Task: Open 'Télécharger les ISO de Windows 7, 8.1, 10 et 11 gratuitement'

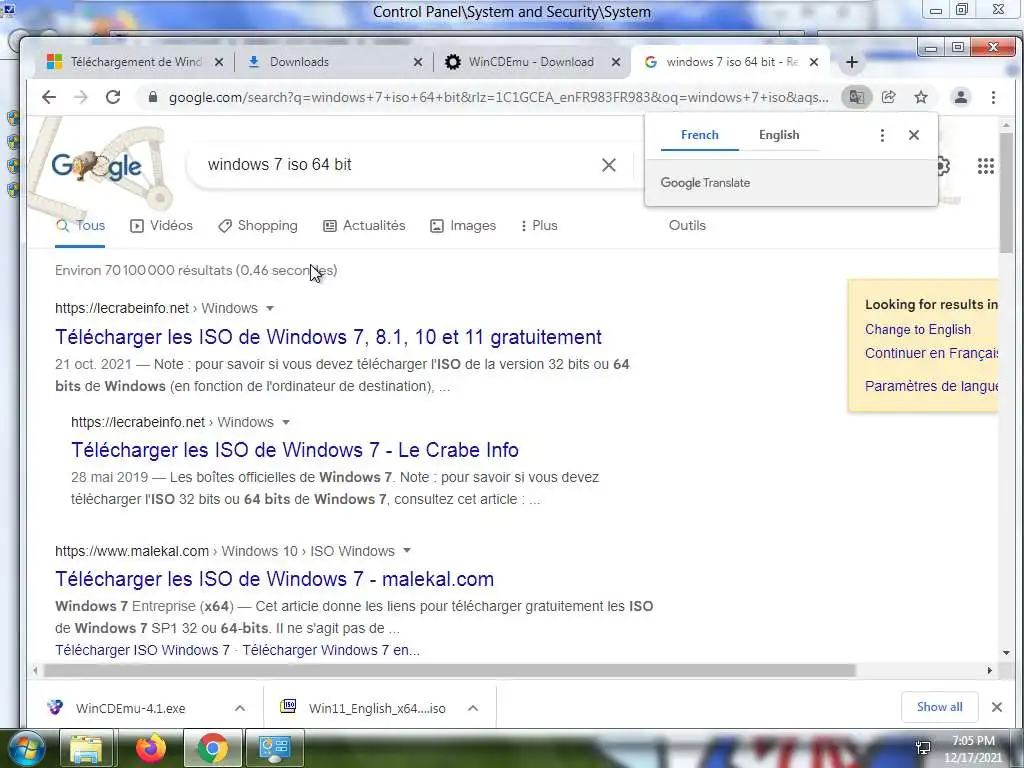Action: coord(328,337)
